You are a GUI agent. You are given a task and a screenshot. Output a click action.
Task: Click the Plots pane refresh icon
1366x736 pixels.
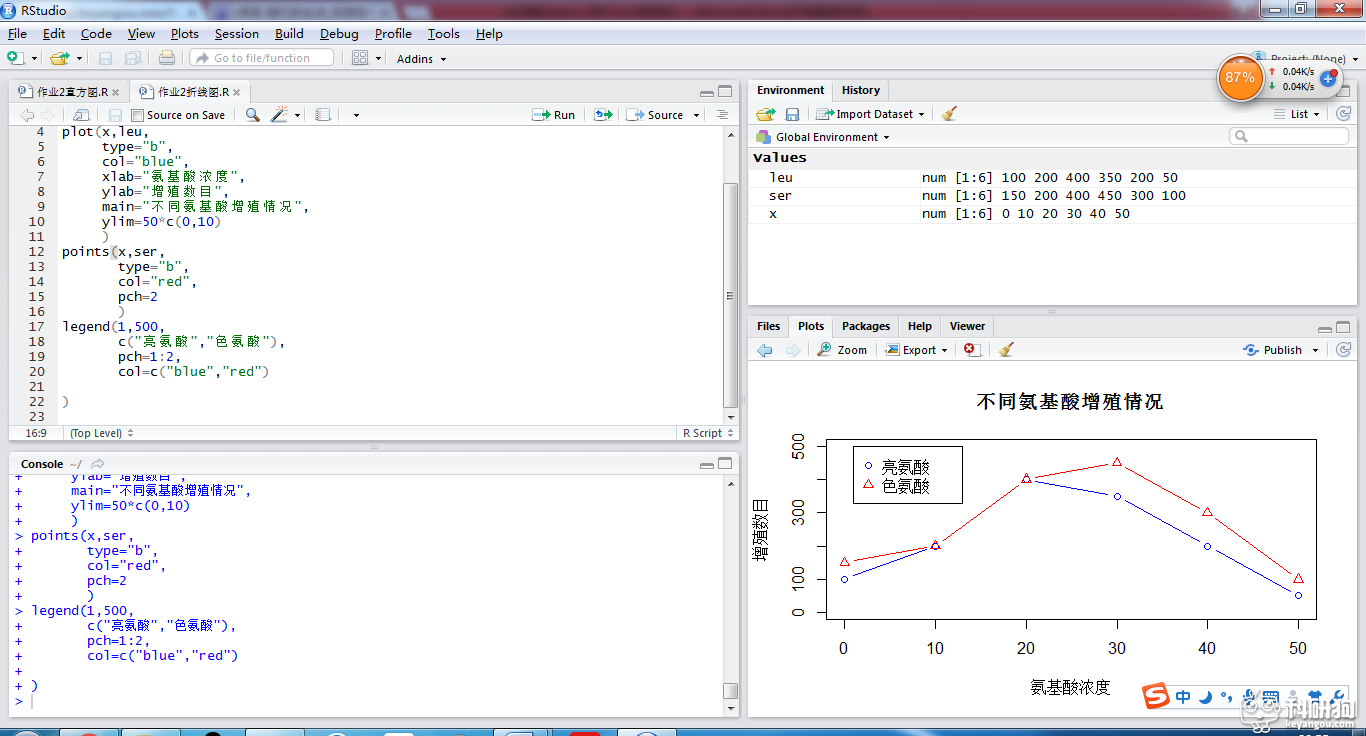[x=1342, y=350]
